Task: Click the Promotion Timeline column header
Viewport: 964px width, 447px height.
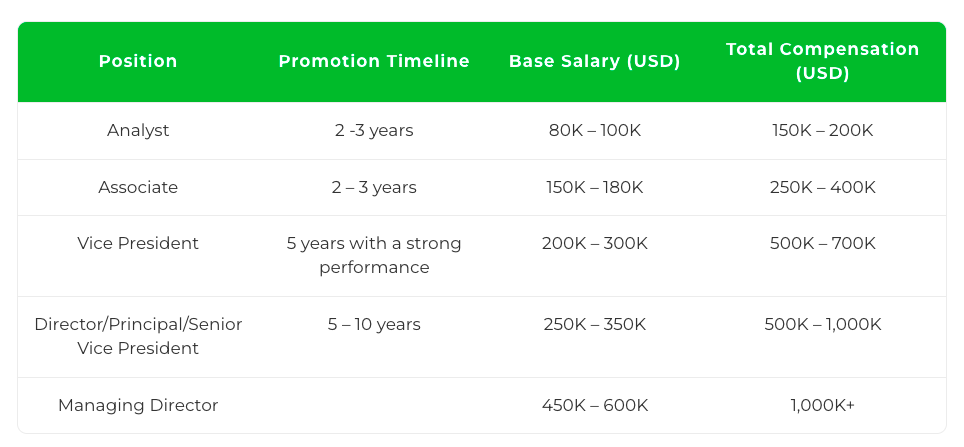Action: click(374, 61)
